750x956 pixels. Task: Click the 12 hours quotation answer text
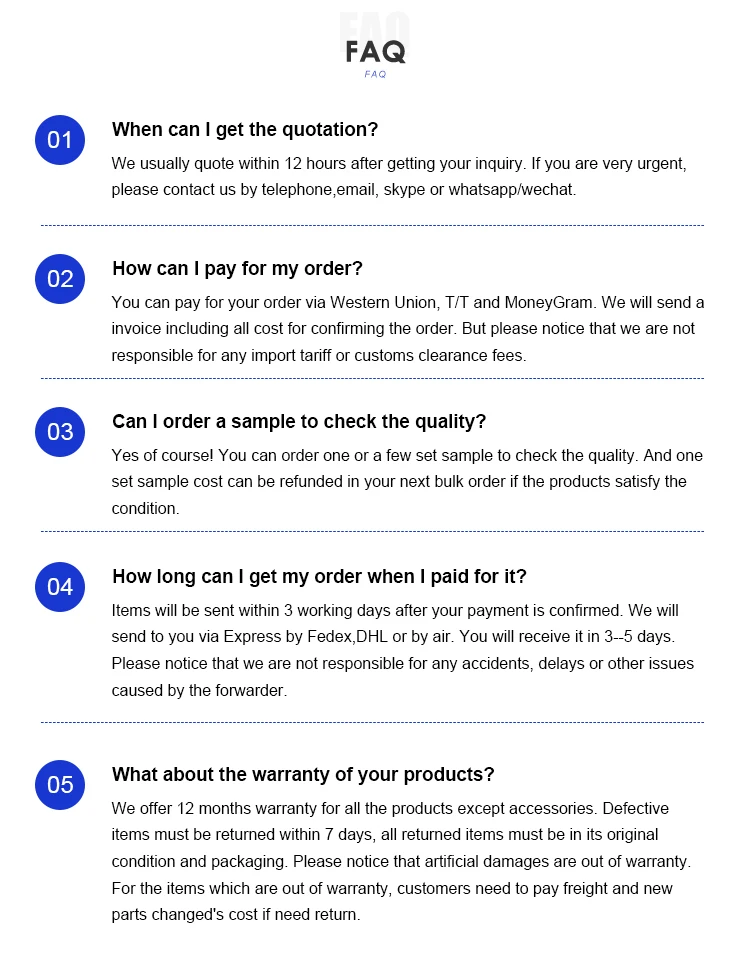tap(399, 177)
